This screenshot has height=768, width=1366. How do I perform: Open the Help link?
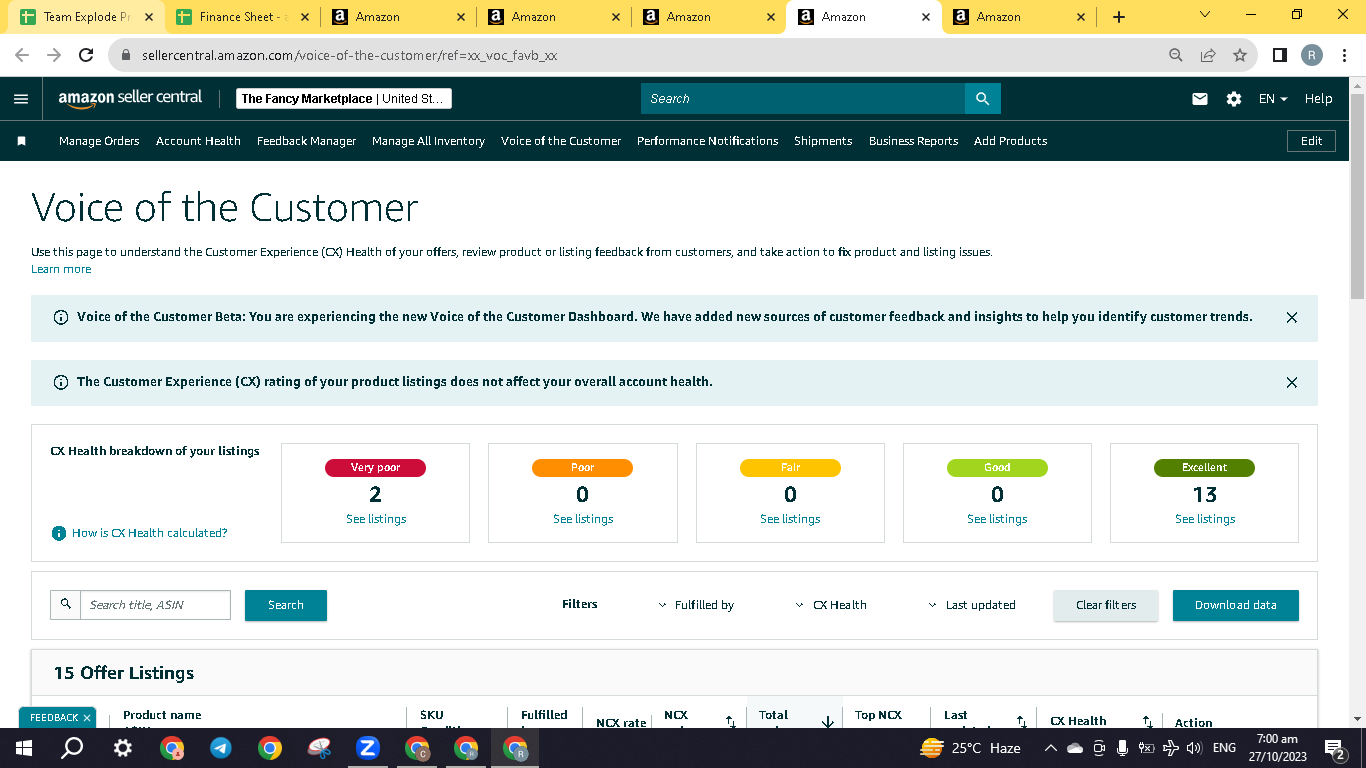click(x=1318, y=99)
